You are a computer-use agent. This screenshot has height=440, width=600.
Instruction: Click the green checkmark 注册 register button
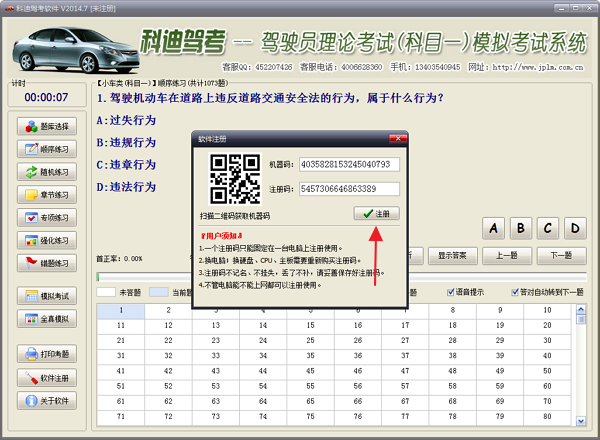(377, 213)
